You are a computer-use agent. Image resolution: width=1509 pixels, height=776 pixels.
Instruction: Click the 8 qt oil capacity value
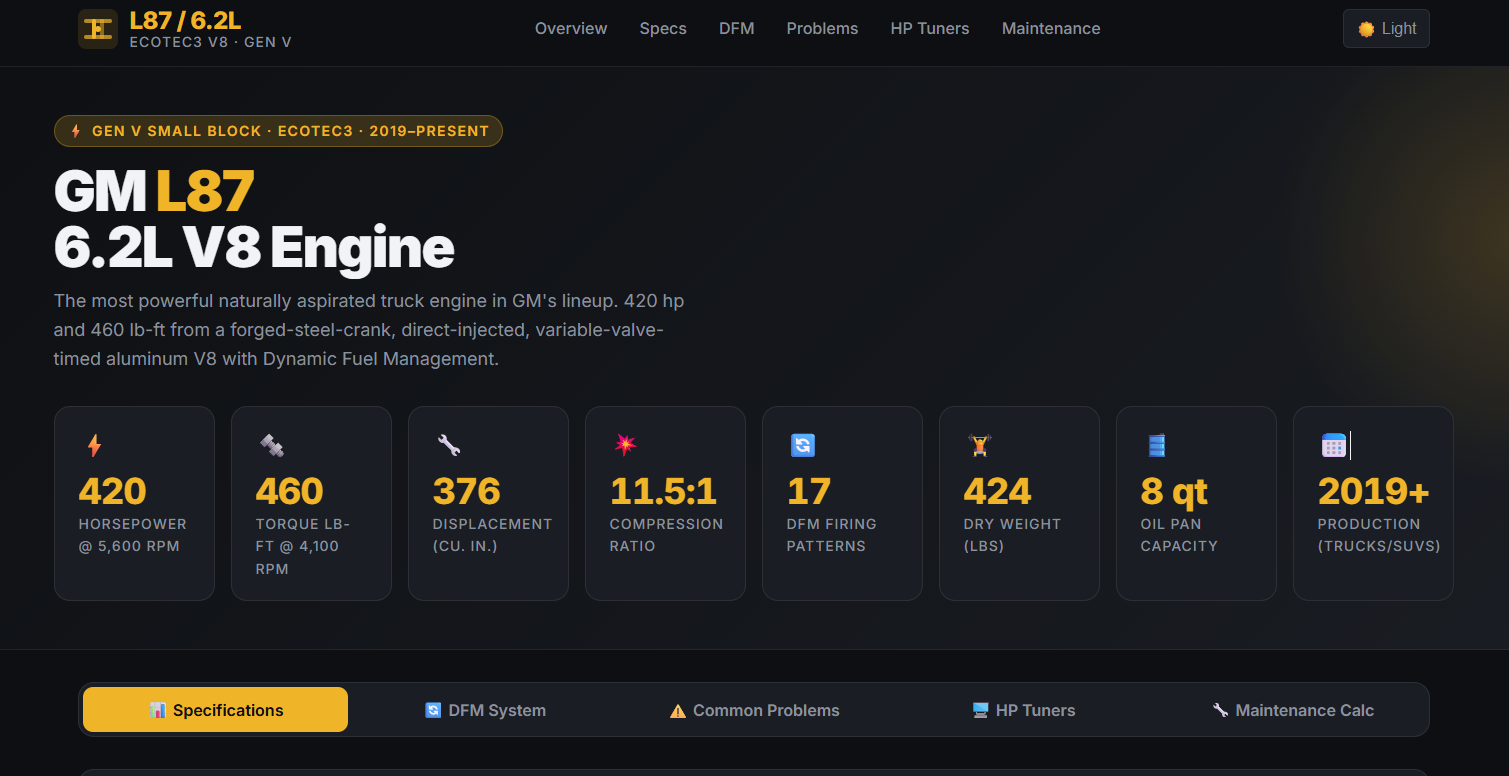click(x=1174, y=491)
